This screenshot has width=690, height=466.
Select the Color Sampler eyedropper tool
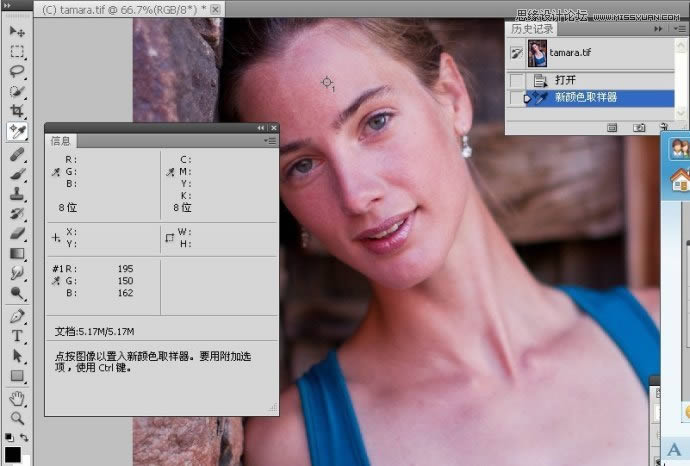17,131
